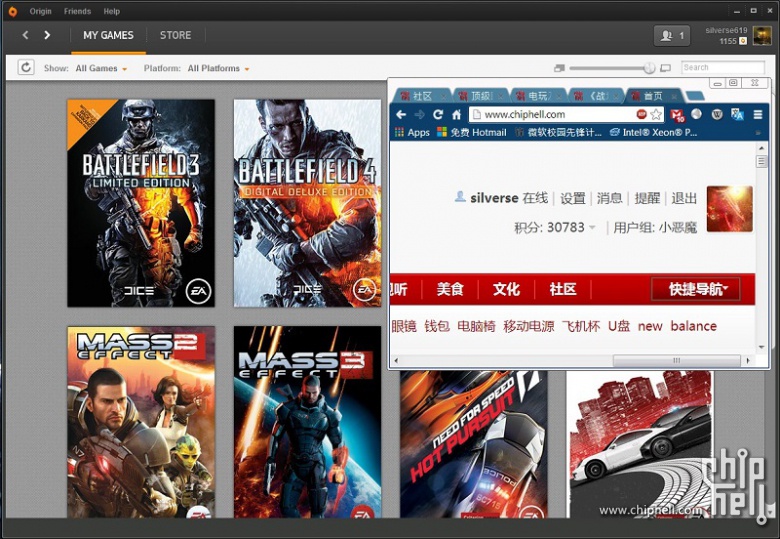
Task: Click the small tile size icon
Action: pos(559,68)
